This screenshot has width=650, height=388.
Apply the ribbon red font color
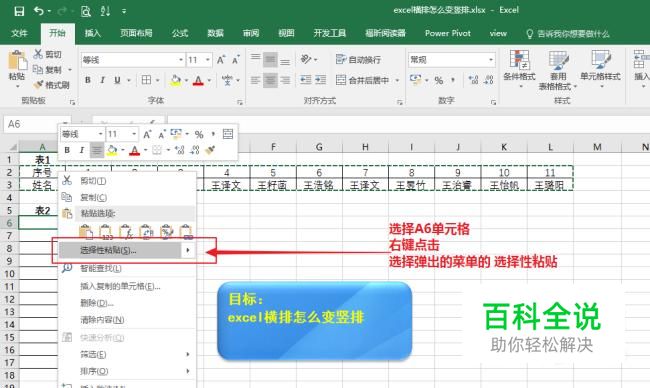199,80
